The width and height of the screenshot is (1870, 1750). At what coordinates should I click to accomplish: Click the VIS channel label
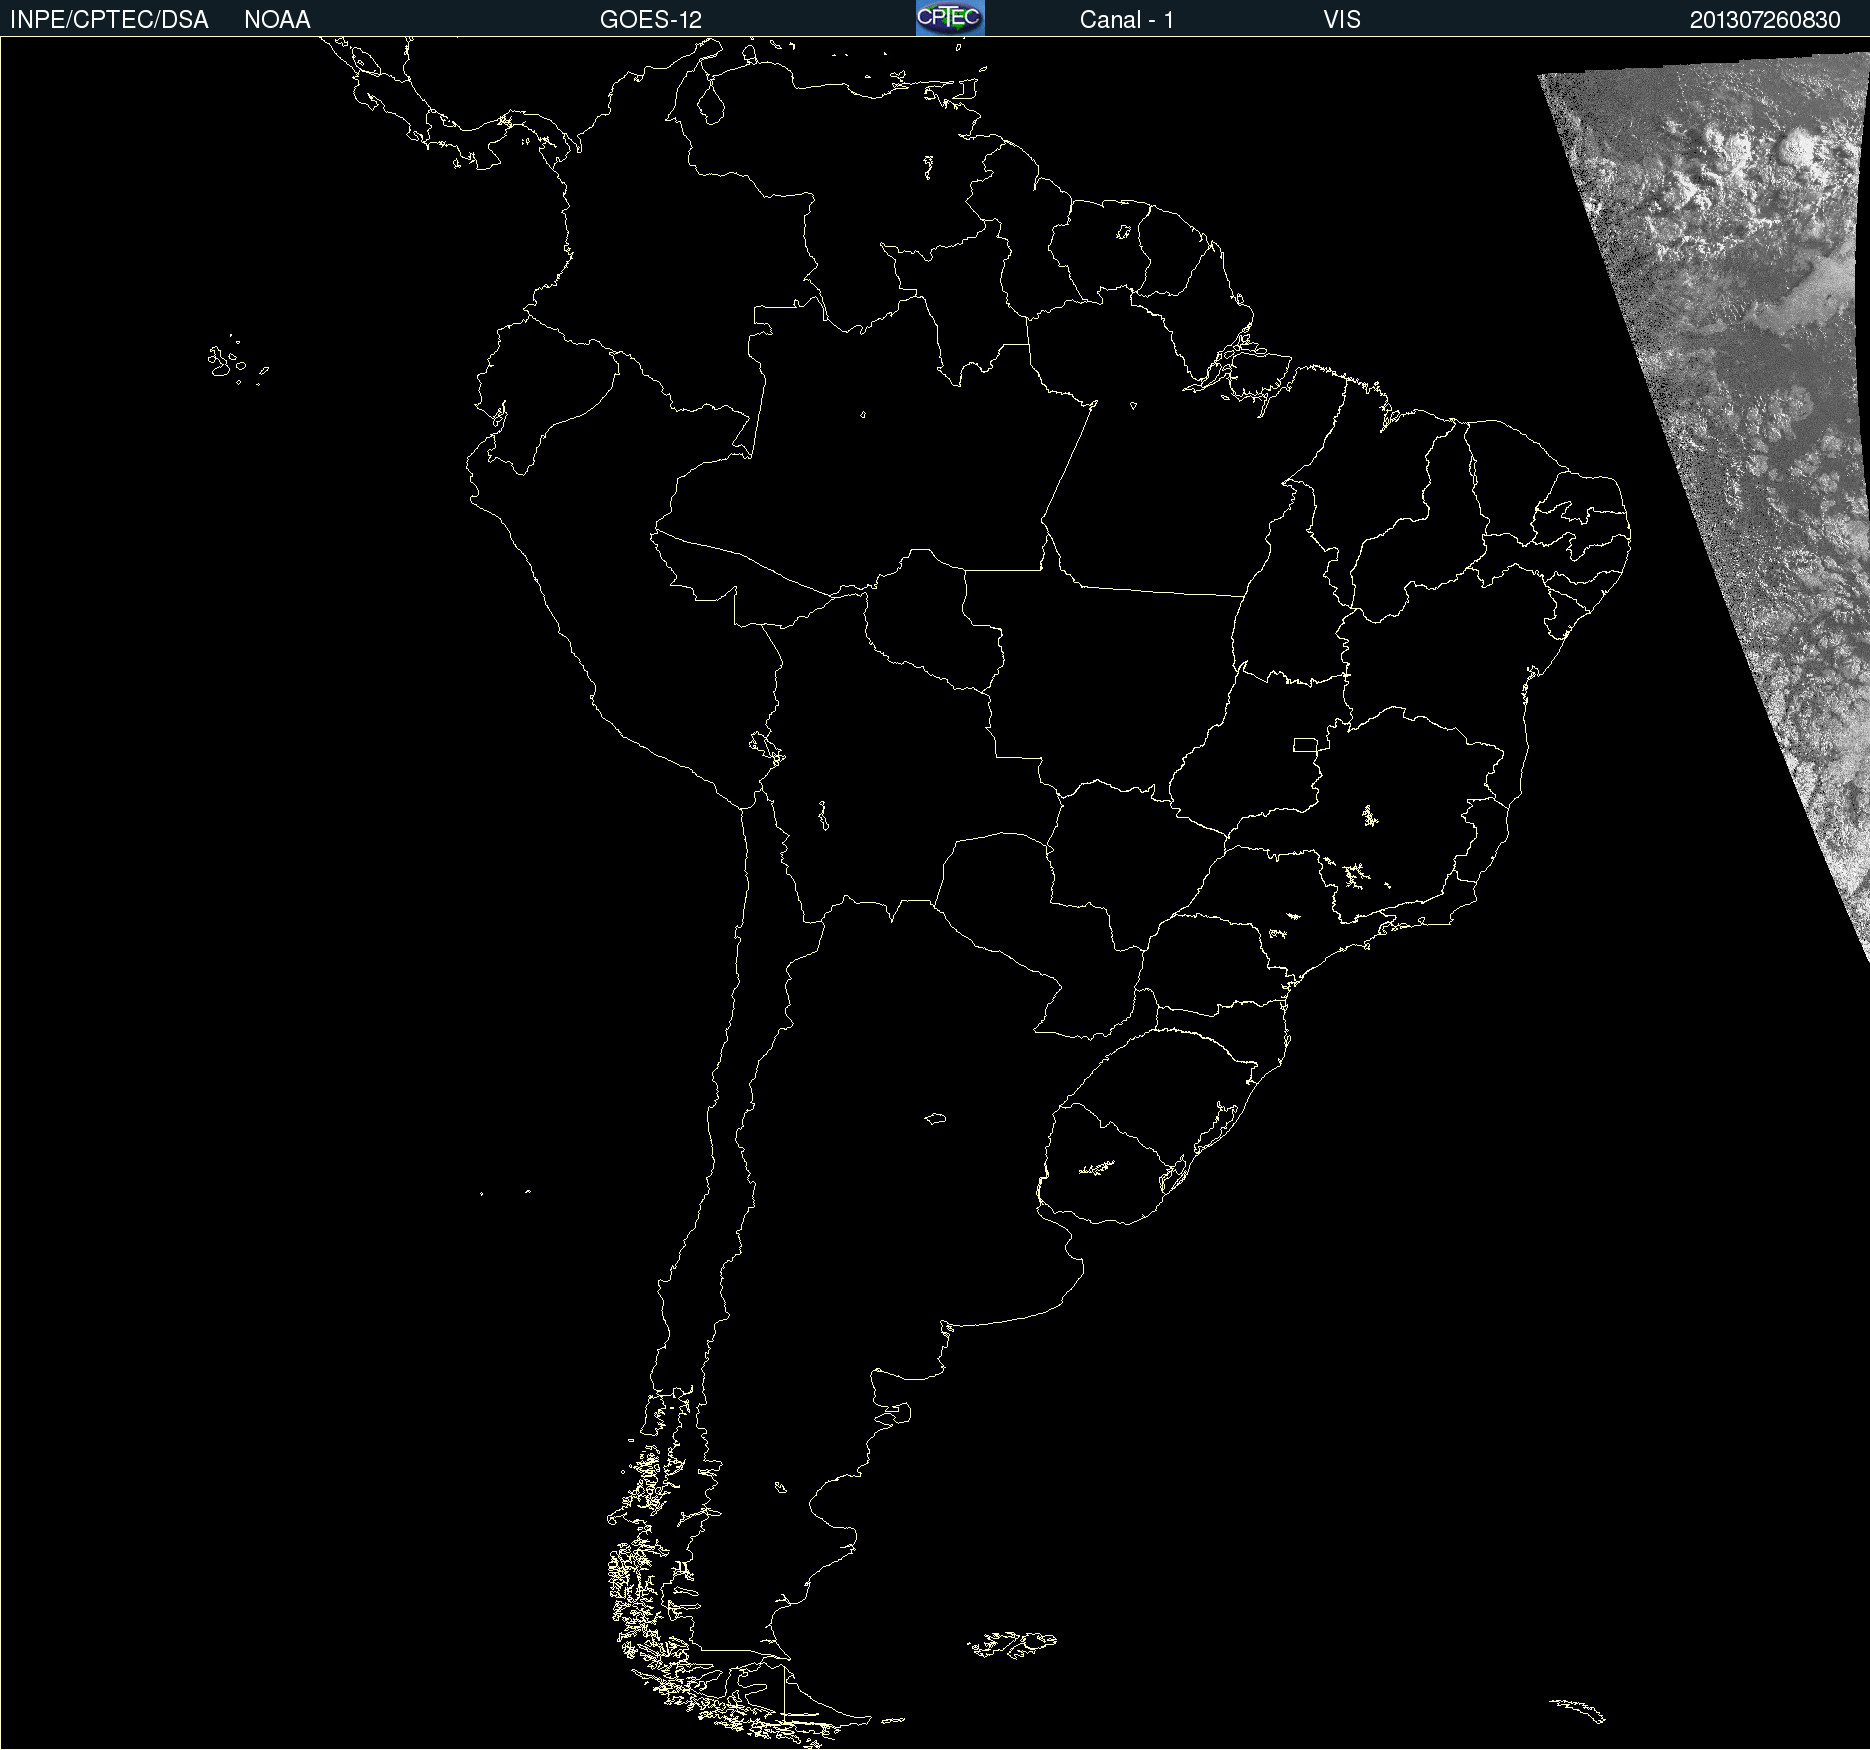[1341, 20]
